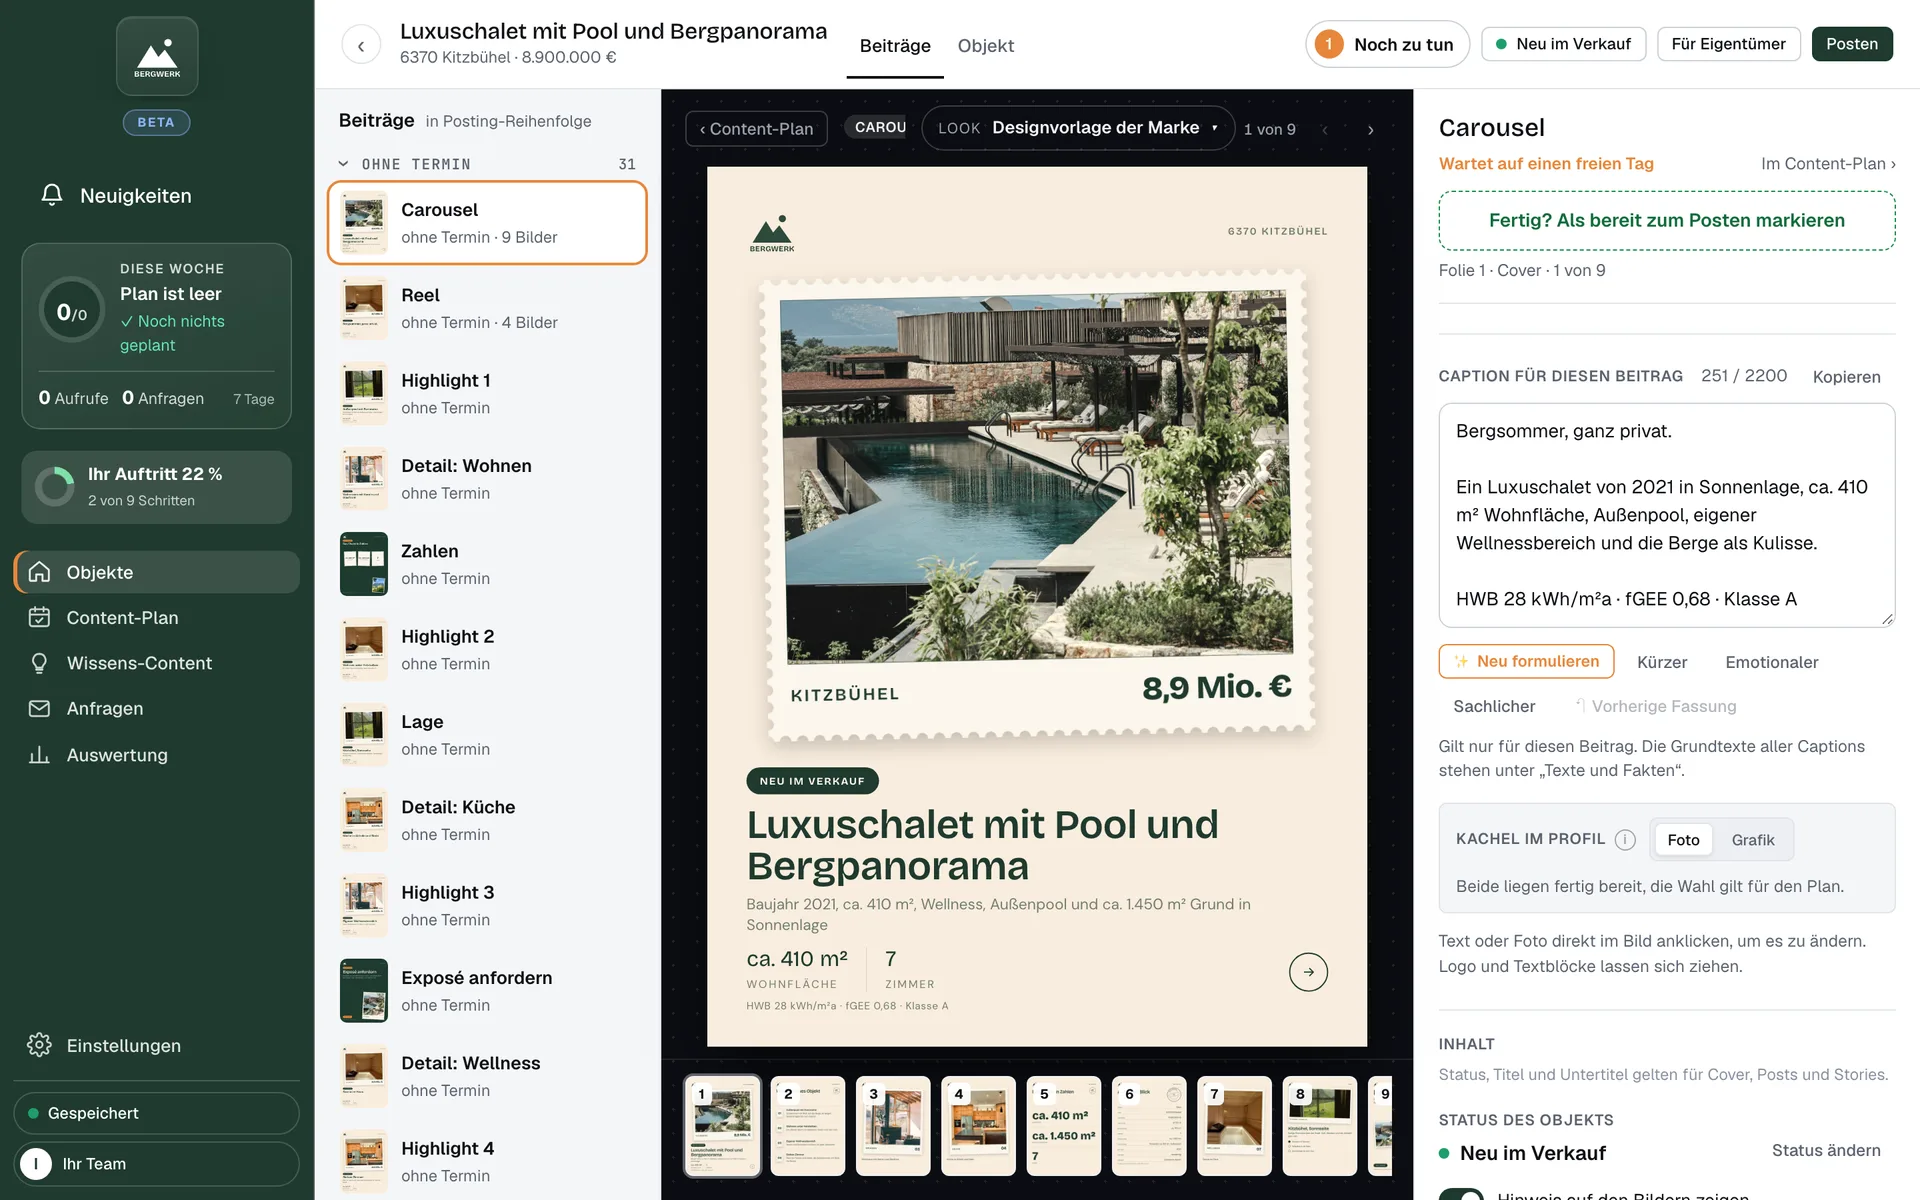Copy the caption with Kopieren

(1846, 377)
